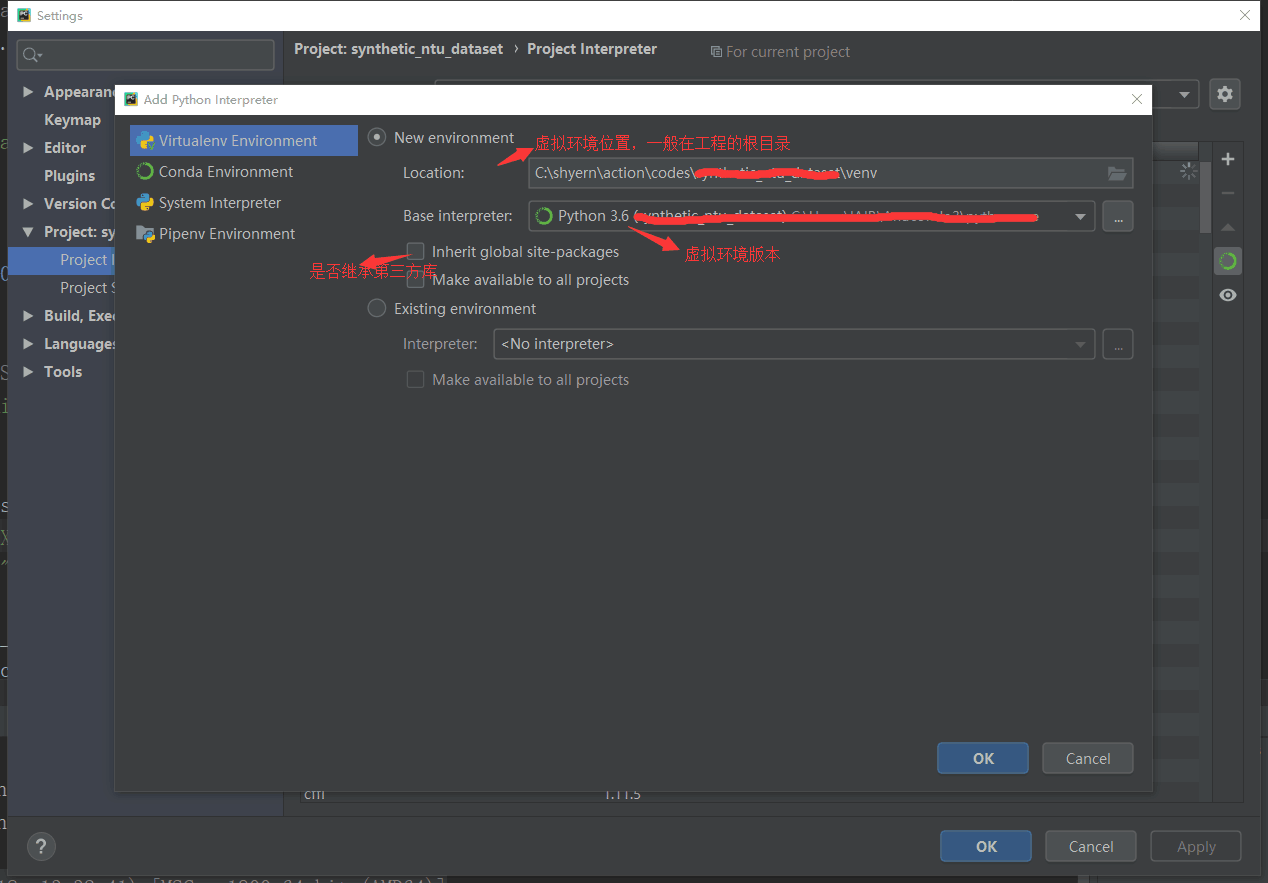The image size is (1268, 883).
Task: Open Project Interpreter dropdown arrow in Settings
Action: 1185,95
